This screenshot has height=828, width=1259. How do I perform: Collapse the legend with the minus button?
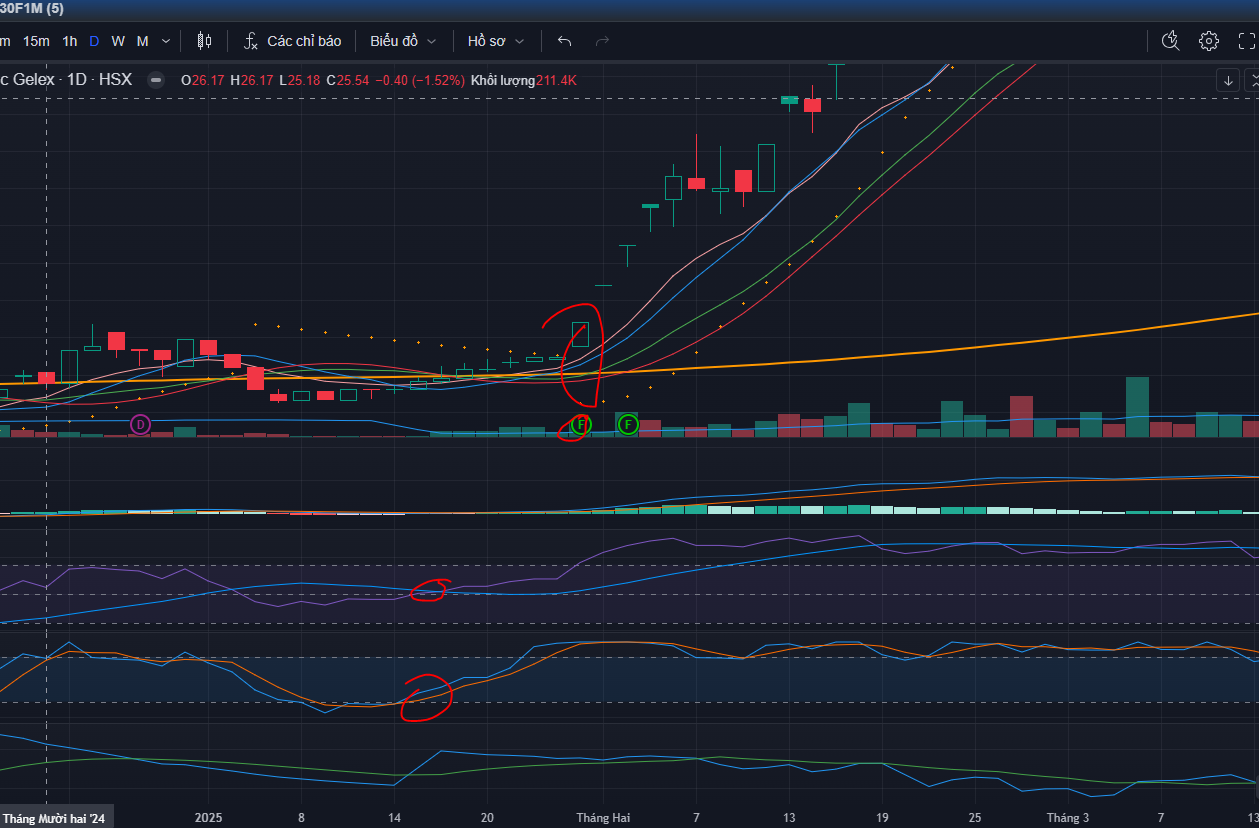tap(156, 80)
